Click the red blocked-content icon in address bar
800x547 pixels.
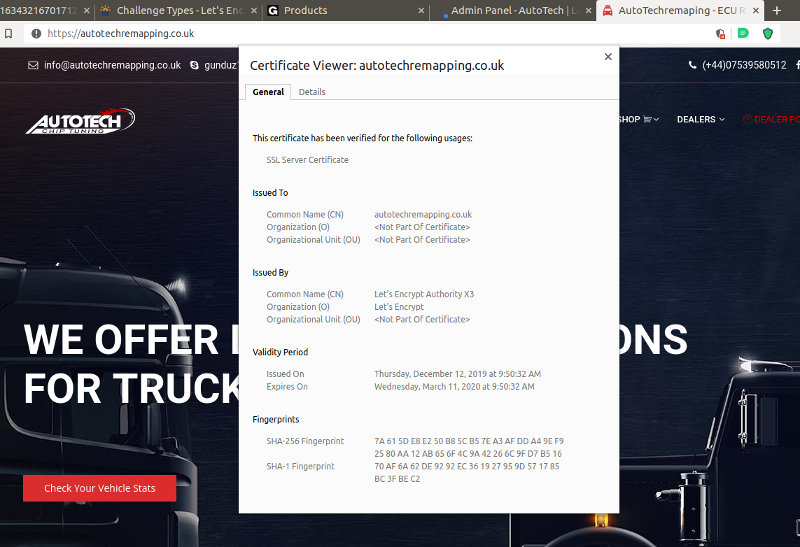(720, 33)
